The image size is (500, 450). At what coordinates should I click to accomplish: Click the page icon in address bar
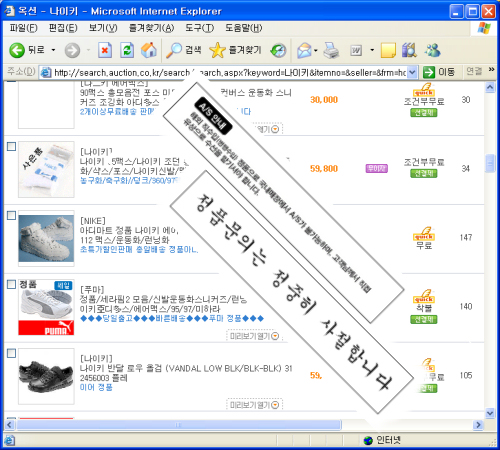46,72
